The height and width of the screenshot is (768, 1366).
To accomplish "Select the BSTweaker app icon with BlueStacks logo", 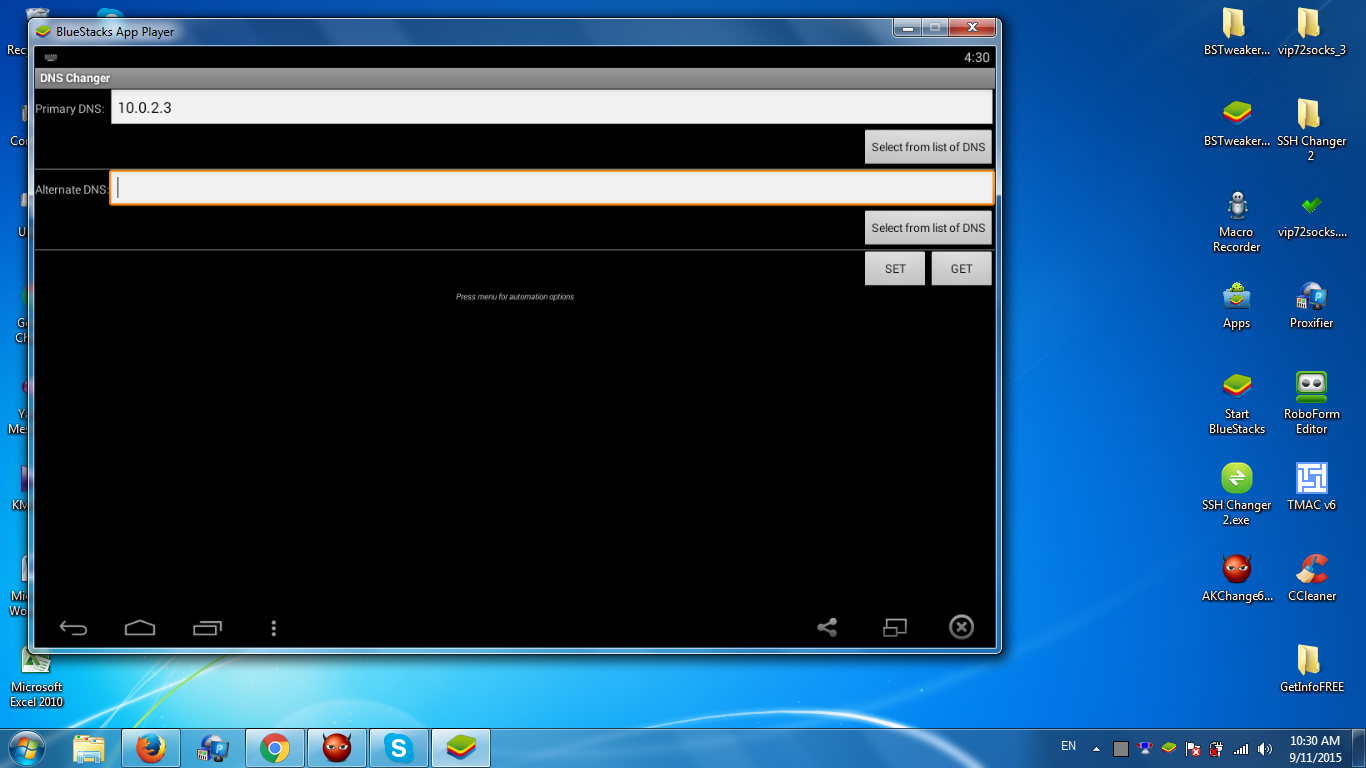I will tap(1237, 122).
